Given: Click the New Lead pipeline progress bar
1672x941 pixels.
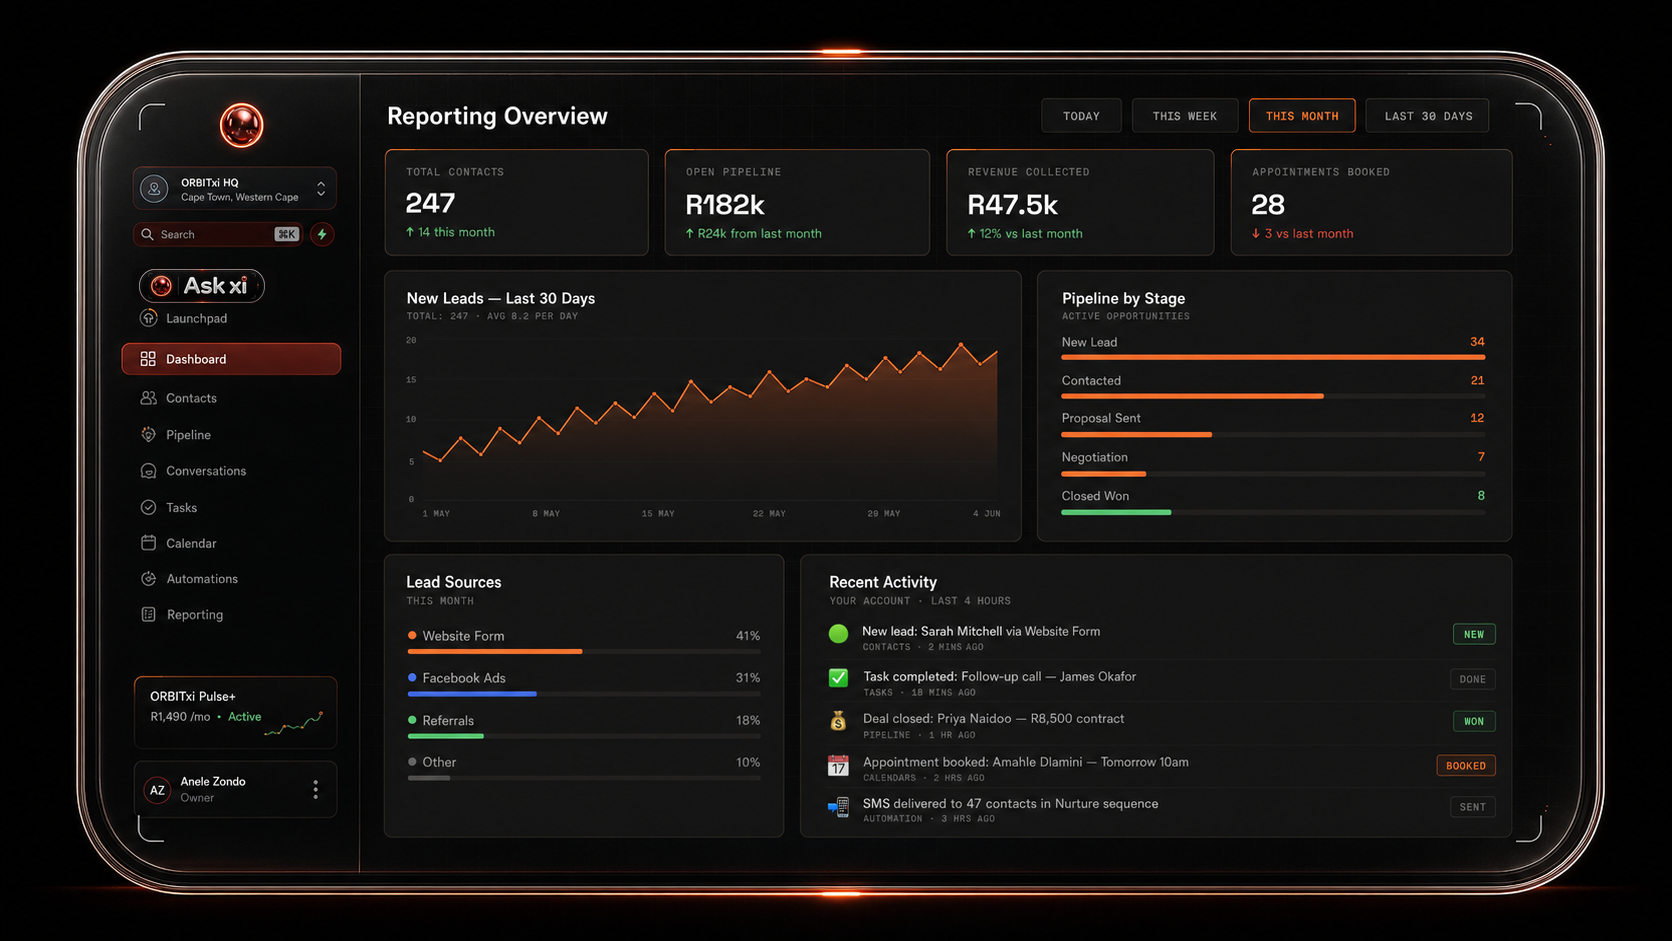Looking at the screenshot, I should tap(1273, 357).
